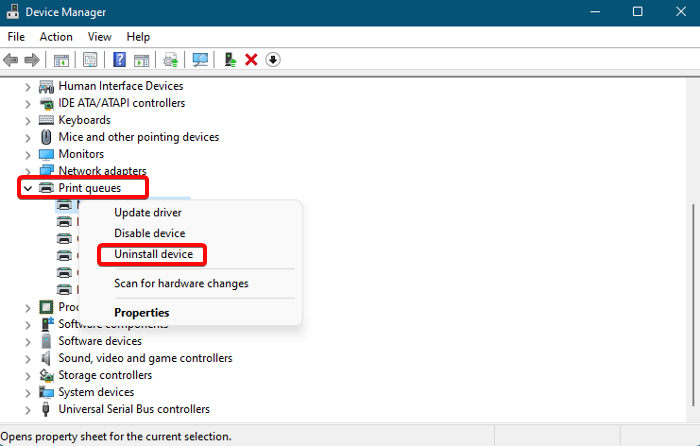
Task: Select the Mice and other pointing devices item
Action: (138, 137)
